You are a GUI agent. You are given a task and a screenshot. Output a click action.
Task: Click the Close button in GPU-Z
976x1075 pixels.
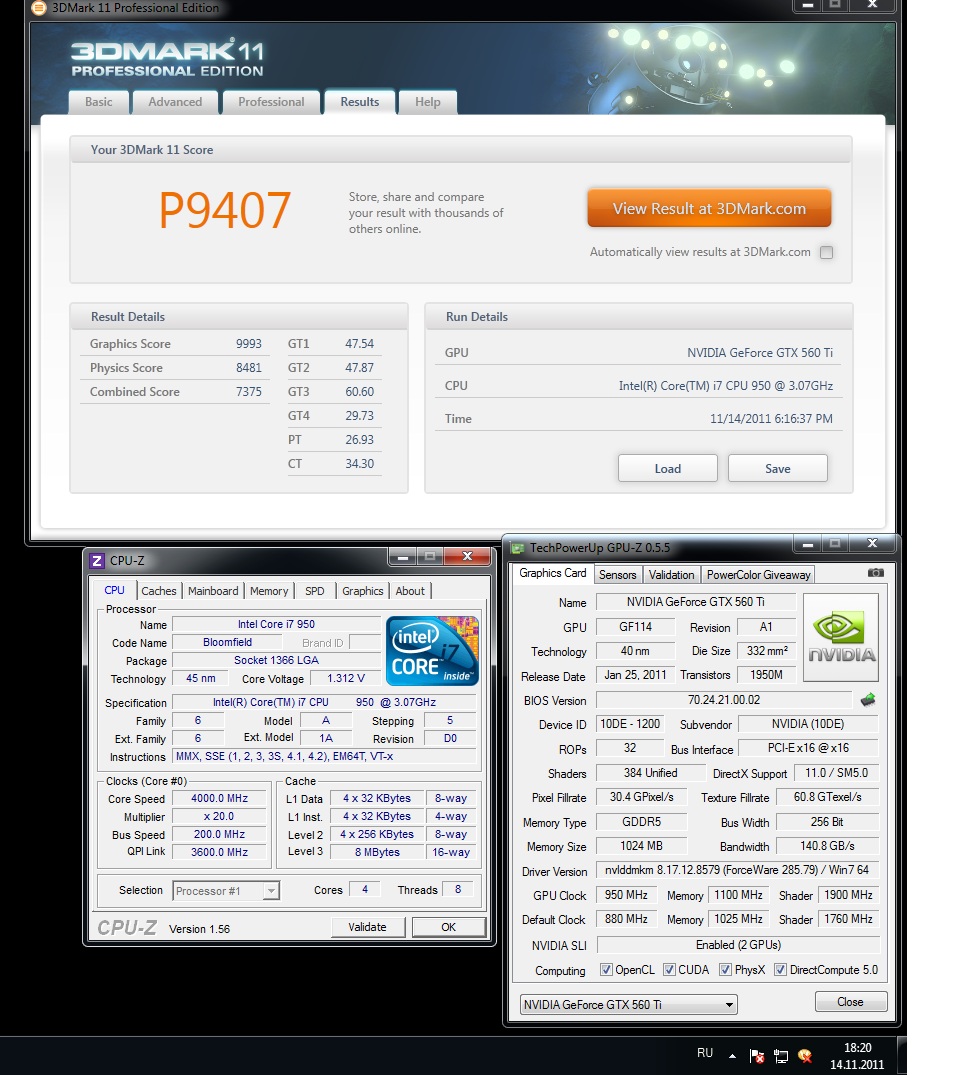click(x=851, y=1002)
